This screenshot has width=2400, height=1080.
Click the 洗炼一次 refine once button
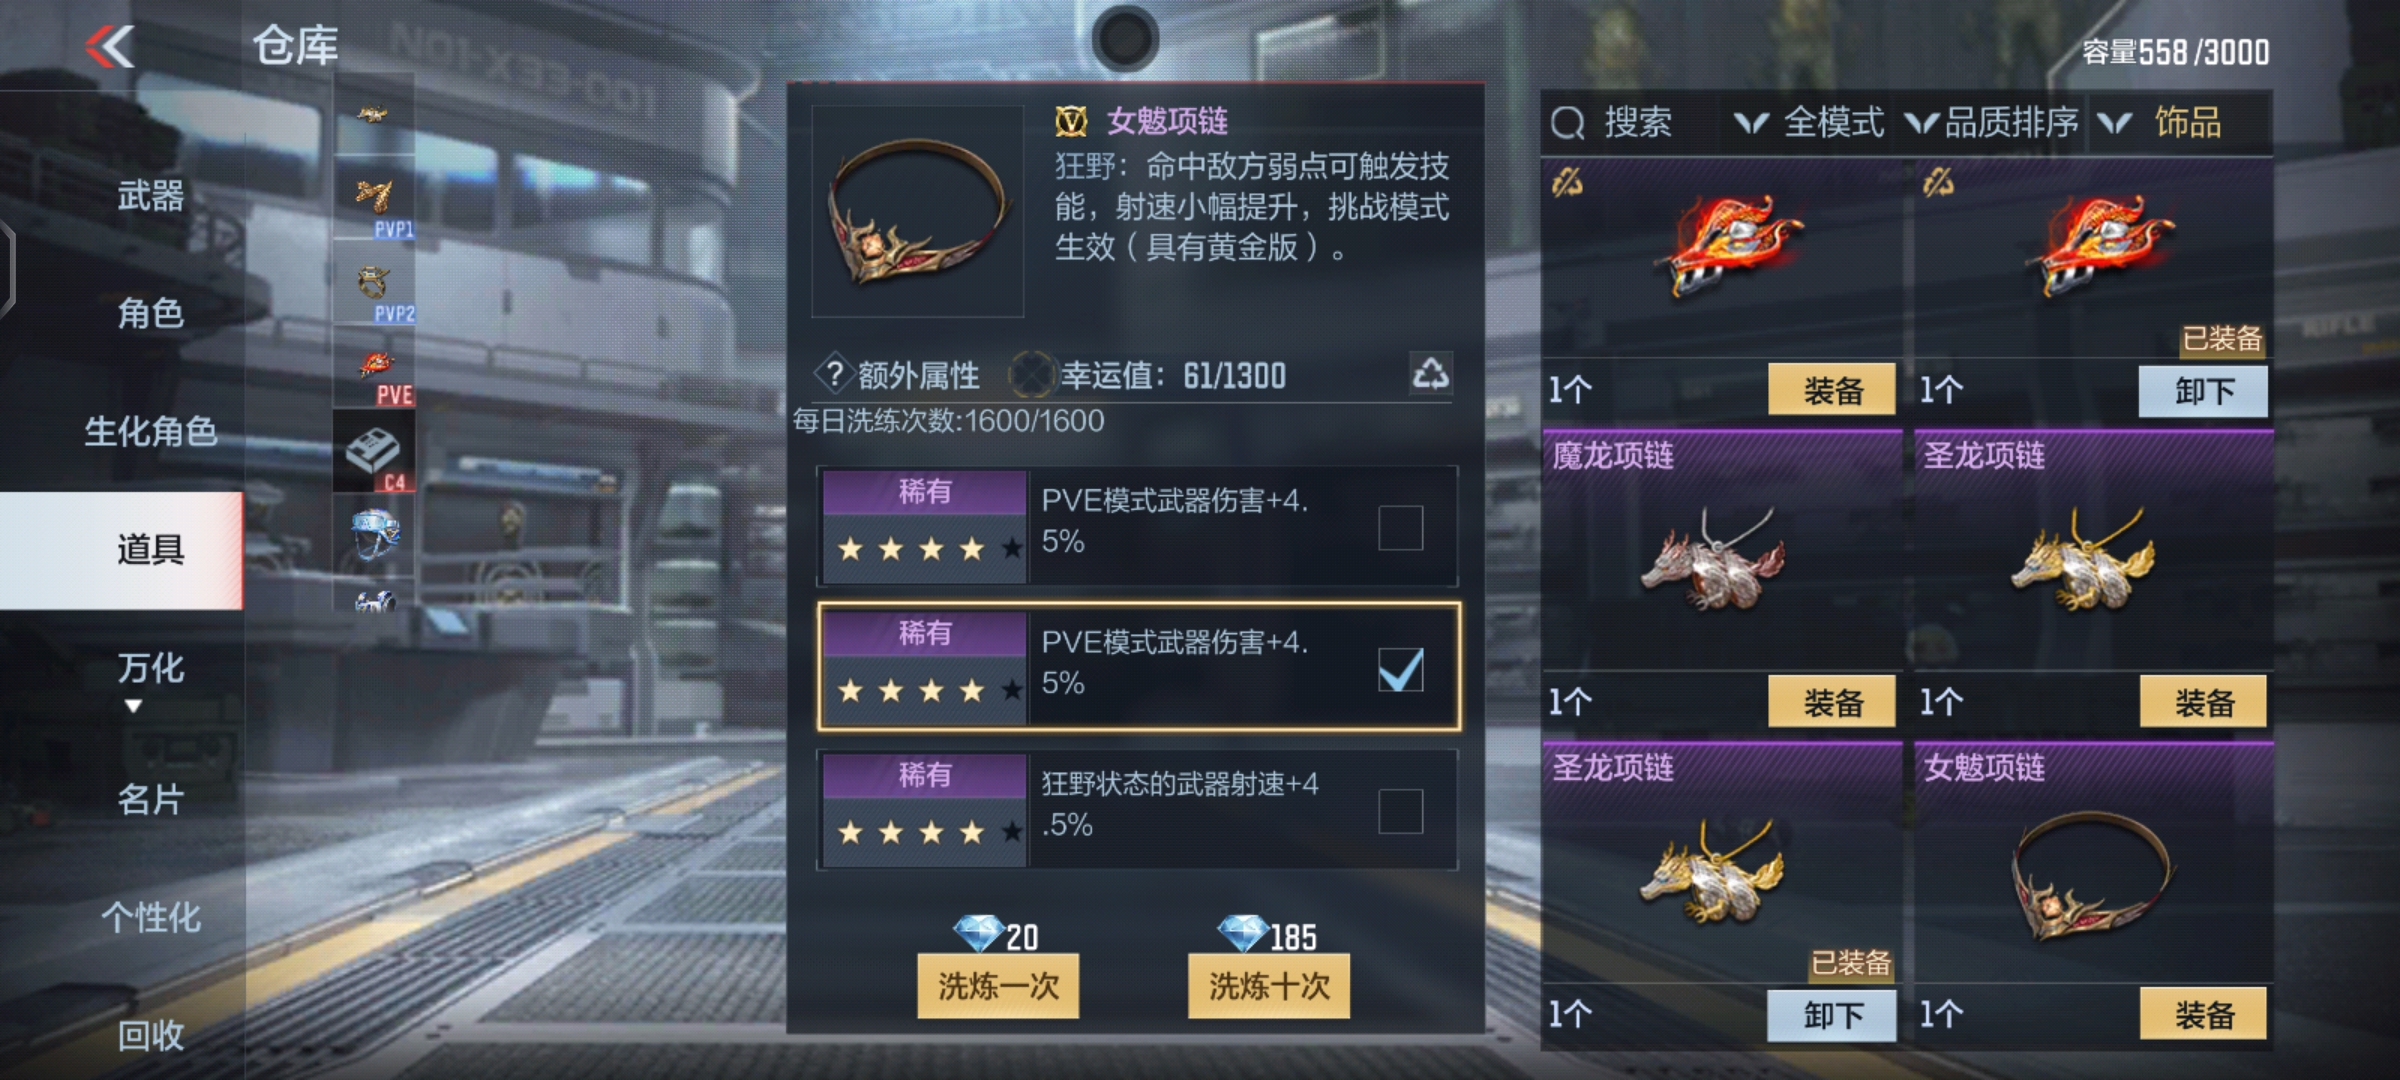[998, 986]
